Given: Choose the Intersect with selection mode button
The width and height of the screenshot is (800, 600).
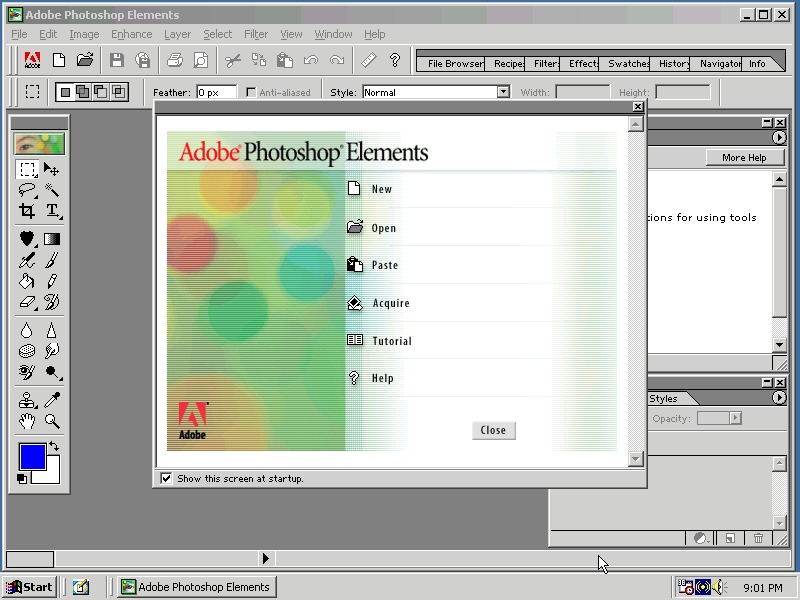Looking at the screenshot, I should click(118, 92).
